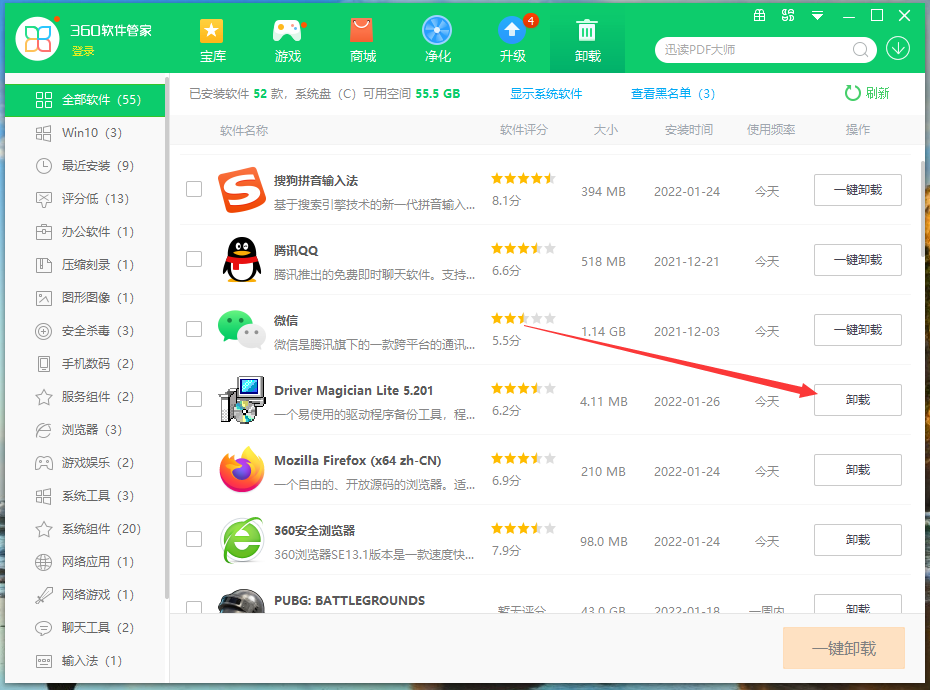Open the 升级 upgrade tab
Image resolution: width=930 pixels, height=690 pixels.
[512, 41]
